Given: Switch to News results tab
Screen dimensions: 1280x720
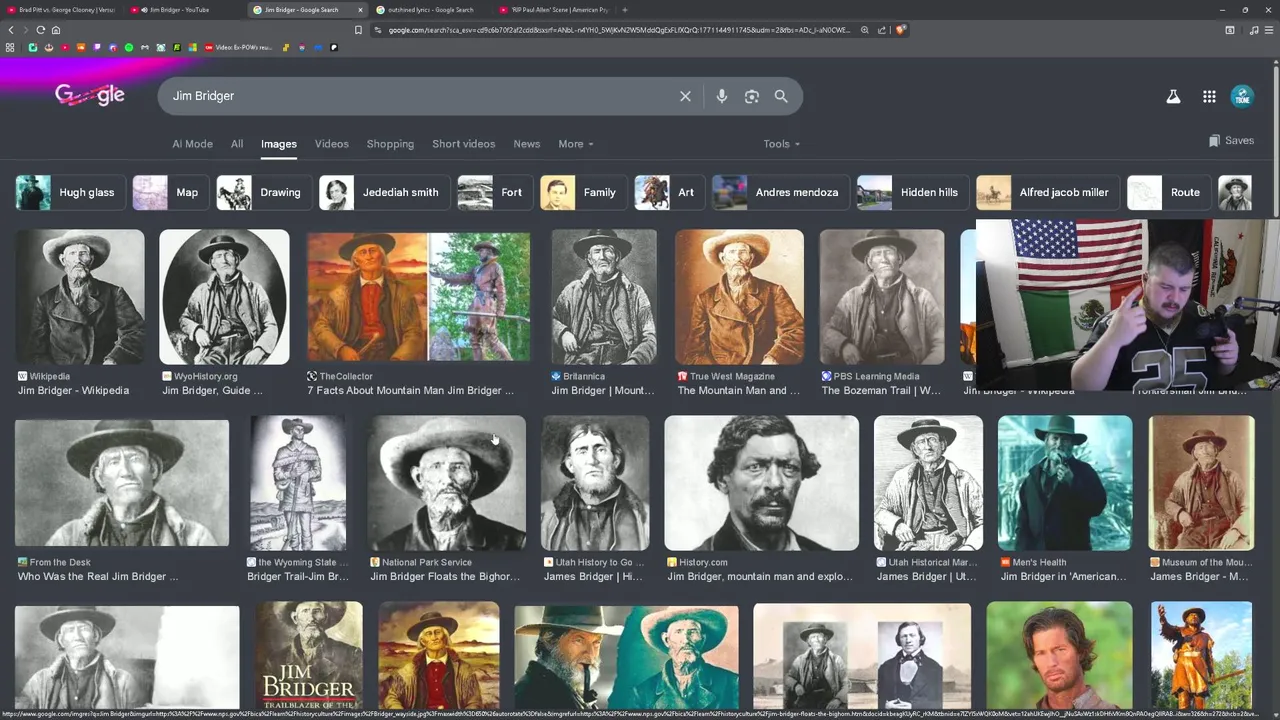Looking at the screenshot, I should [x=527, y=144].
